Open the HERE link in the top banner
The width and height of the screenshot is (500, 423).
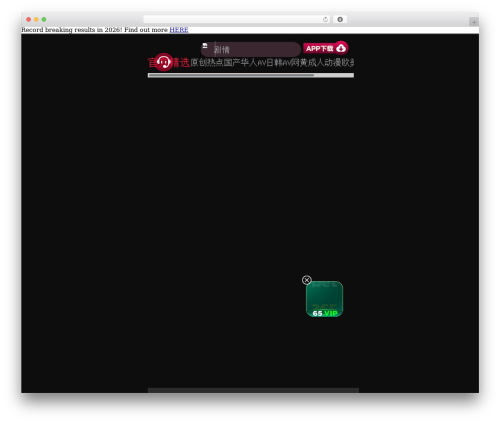(179, 30)
